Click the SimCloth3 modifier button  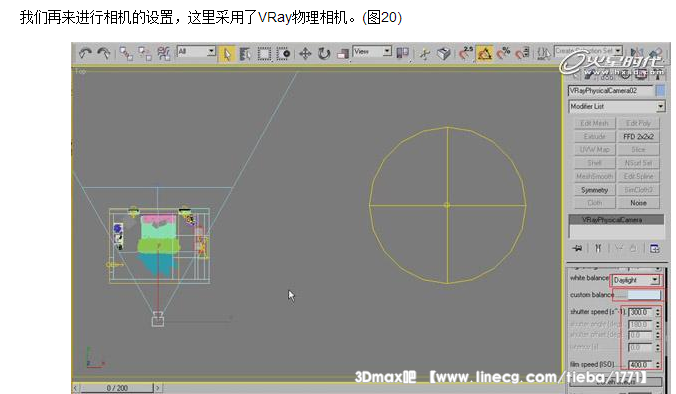[638, 190]
